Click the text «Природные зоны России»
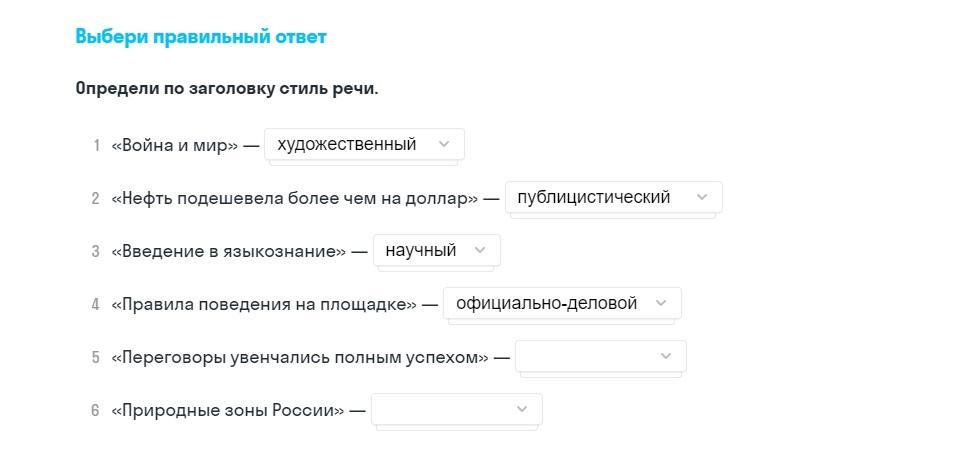 [228, 410]
